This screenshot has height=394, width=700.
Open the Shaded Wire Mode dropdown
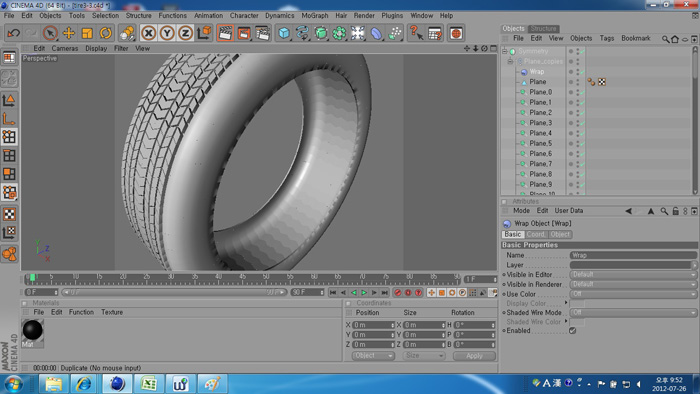coord(633,313)
